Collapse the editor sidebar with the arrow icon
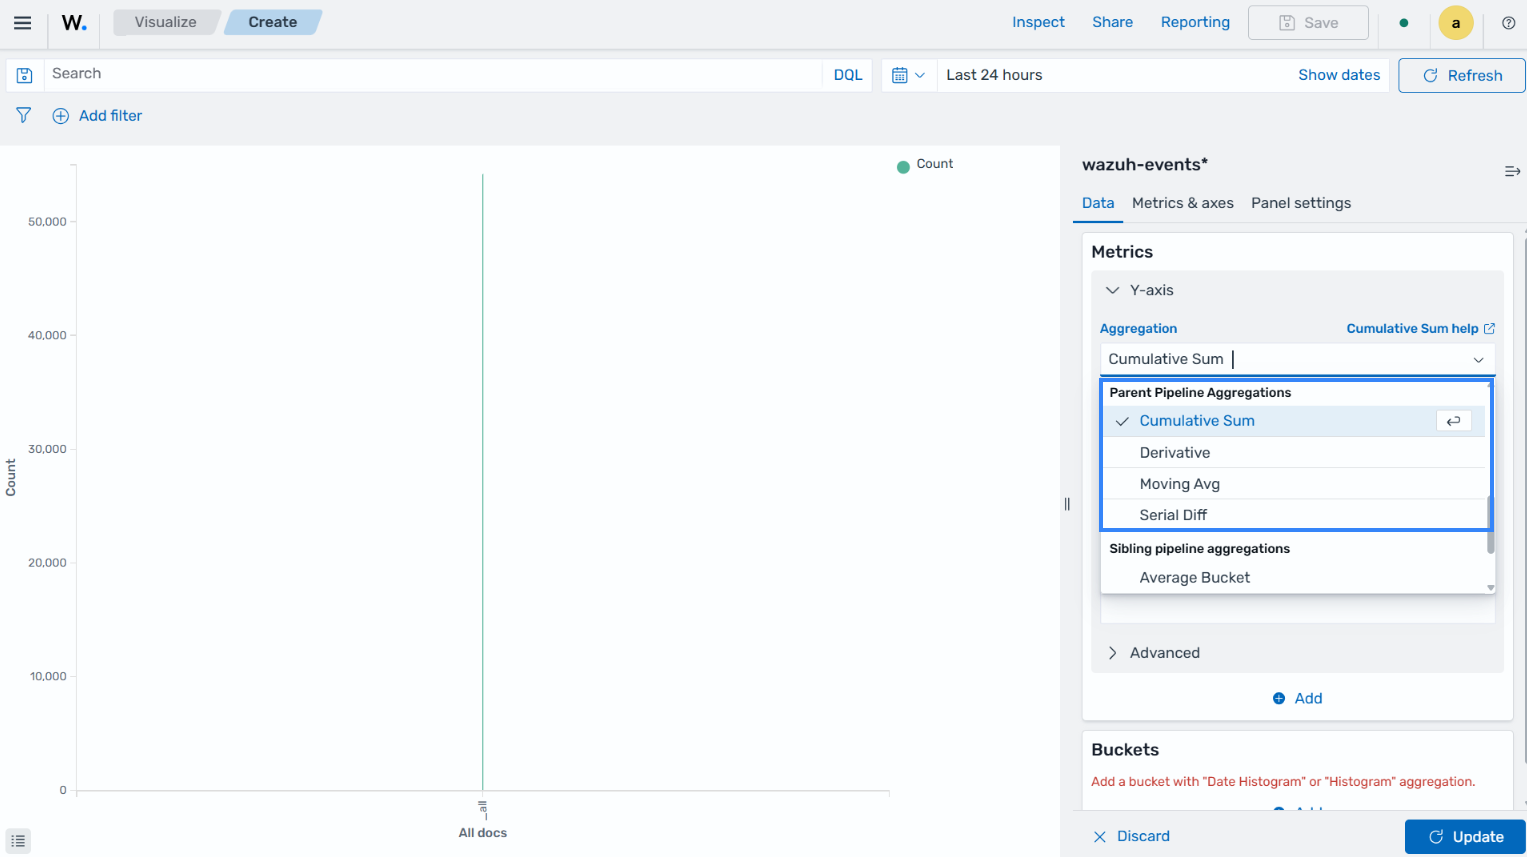This screenshot has height=857, width=1527. point(1512,172)
